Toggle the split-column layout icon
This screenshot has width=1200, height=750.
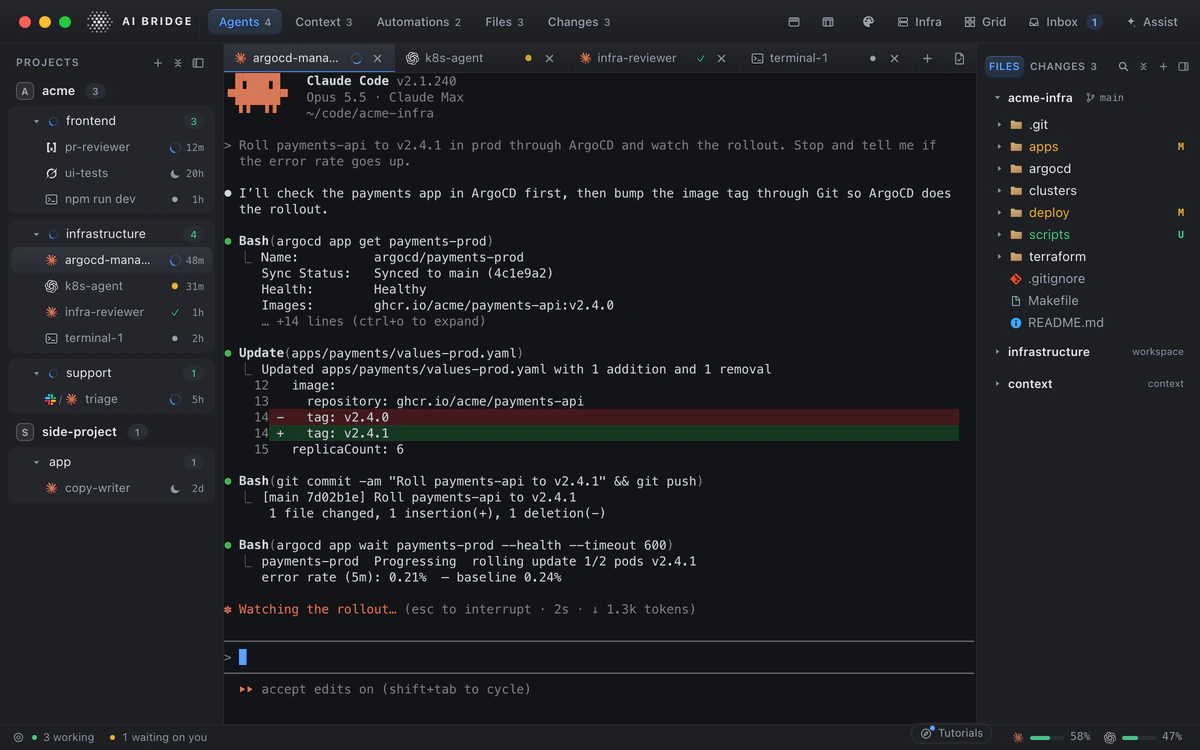(x=828, y=22)
